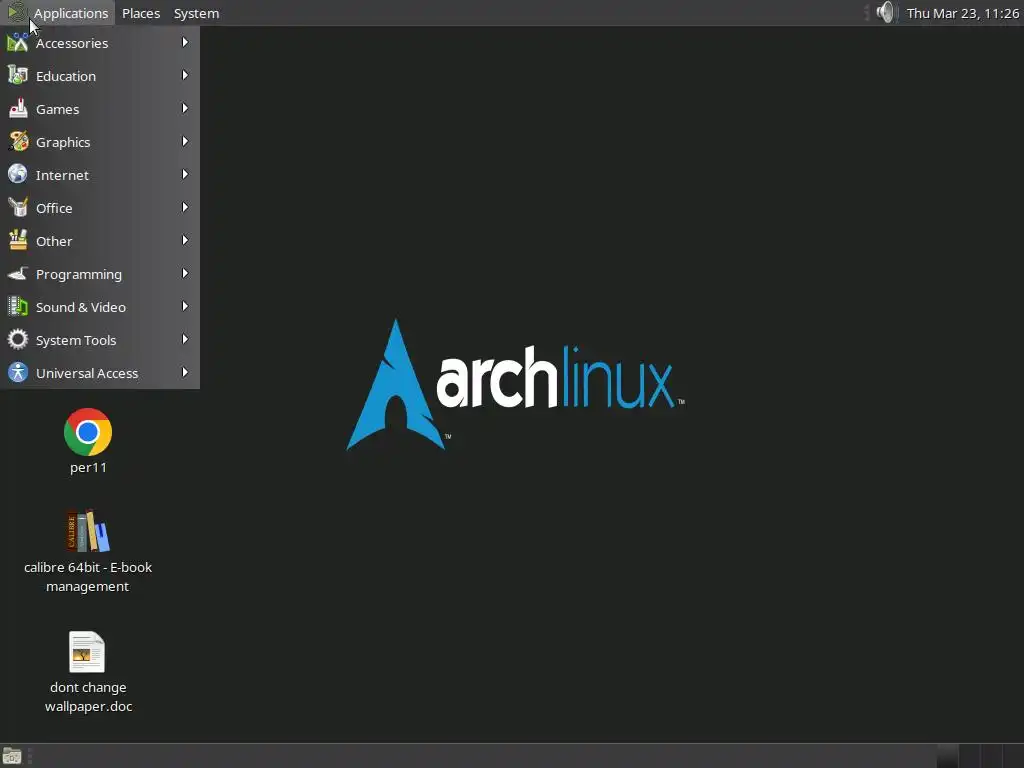Expand the Games submenu arrow

point(185,108)
